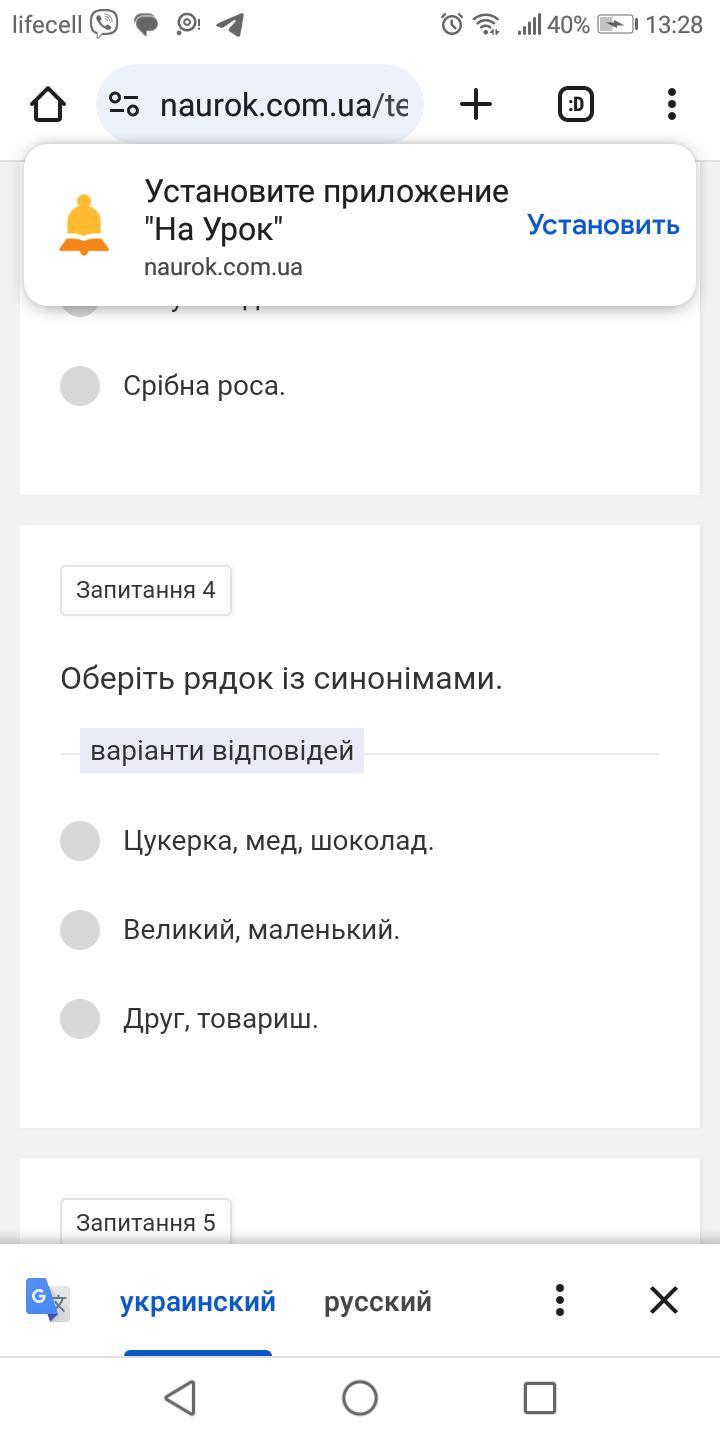The width and height of the screenshot is (720, 1440).
Task: Click the Установить install button
Action: (603, 225)
